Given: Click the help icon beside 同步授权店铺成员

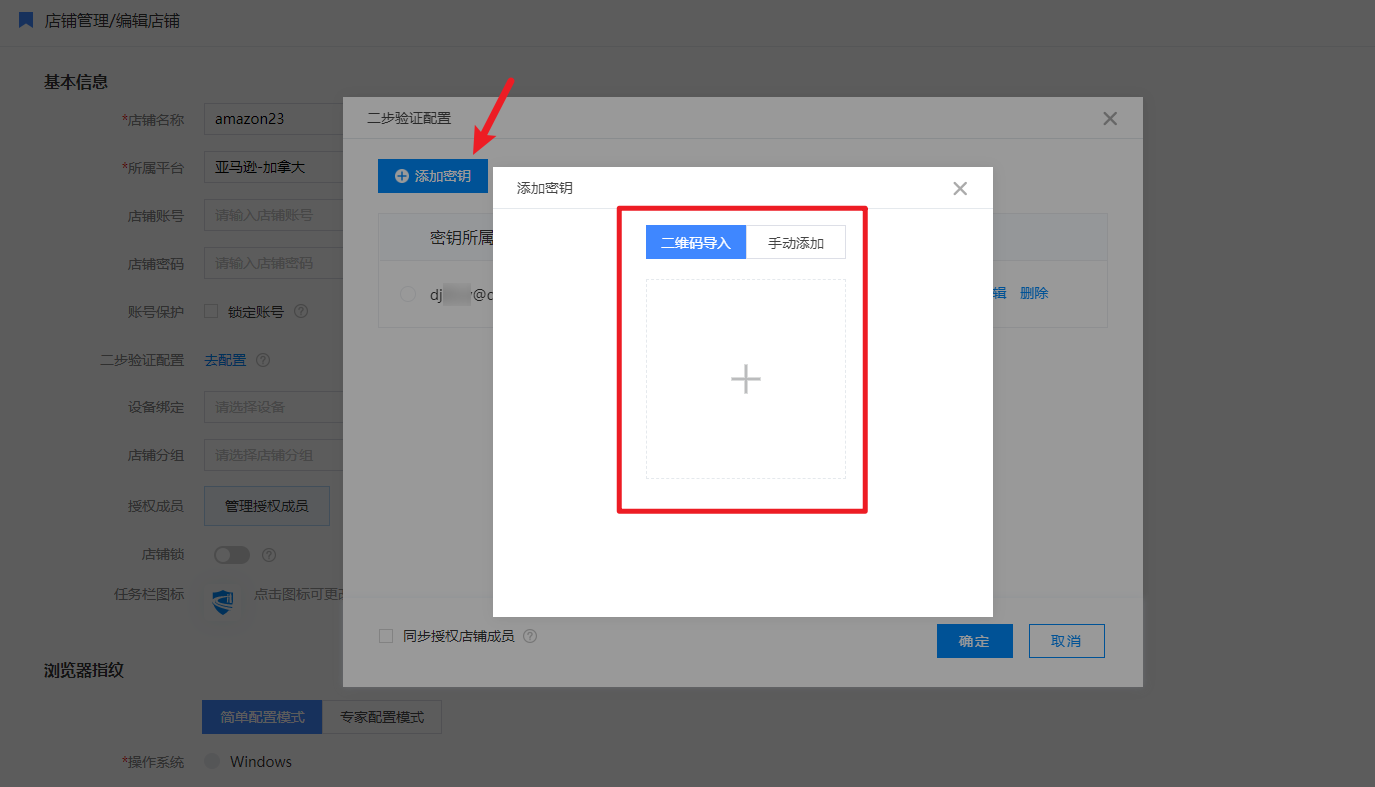Looking at the screenshot, I should pos(530,636).
